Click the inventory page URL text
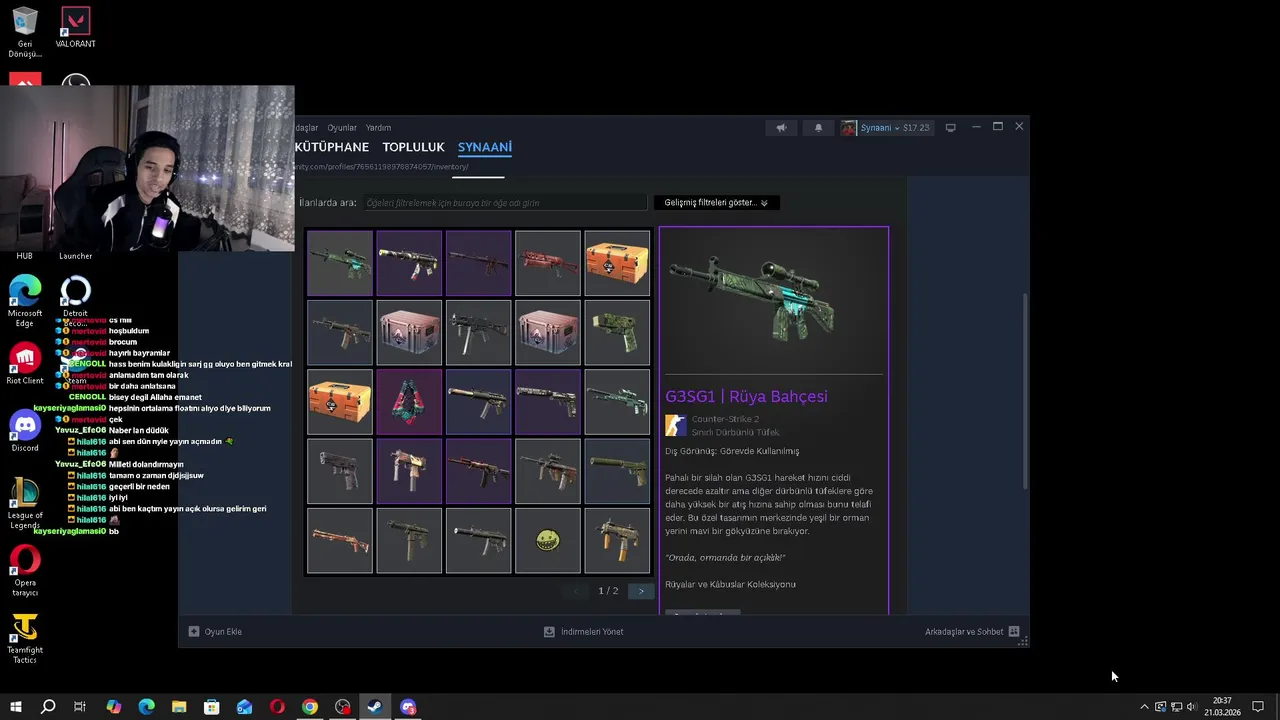Viewport: 1280px width, 720px height. click(x=381, y=167)
